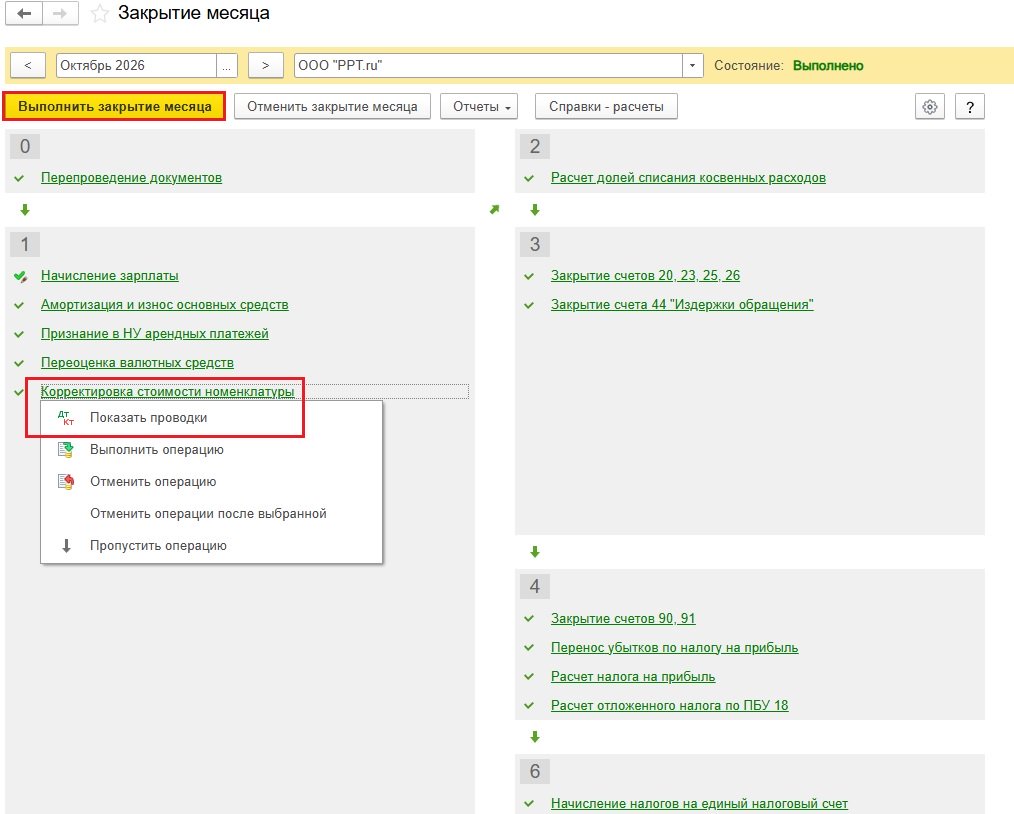Click the icon next to Отменить операцию
The width and height of the screenshot is (1014, 814).
tap(66, 482)
